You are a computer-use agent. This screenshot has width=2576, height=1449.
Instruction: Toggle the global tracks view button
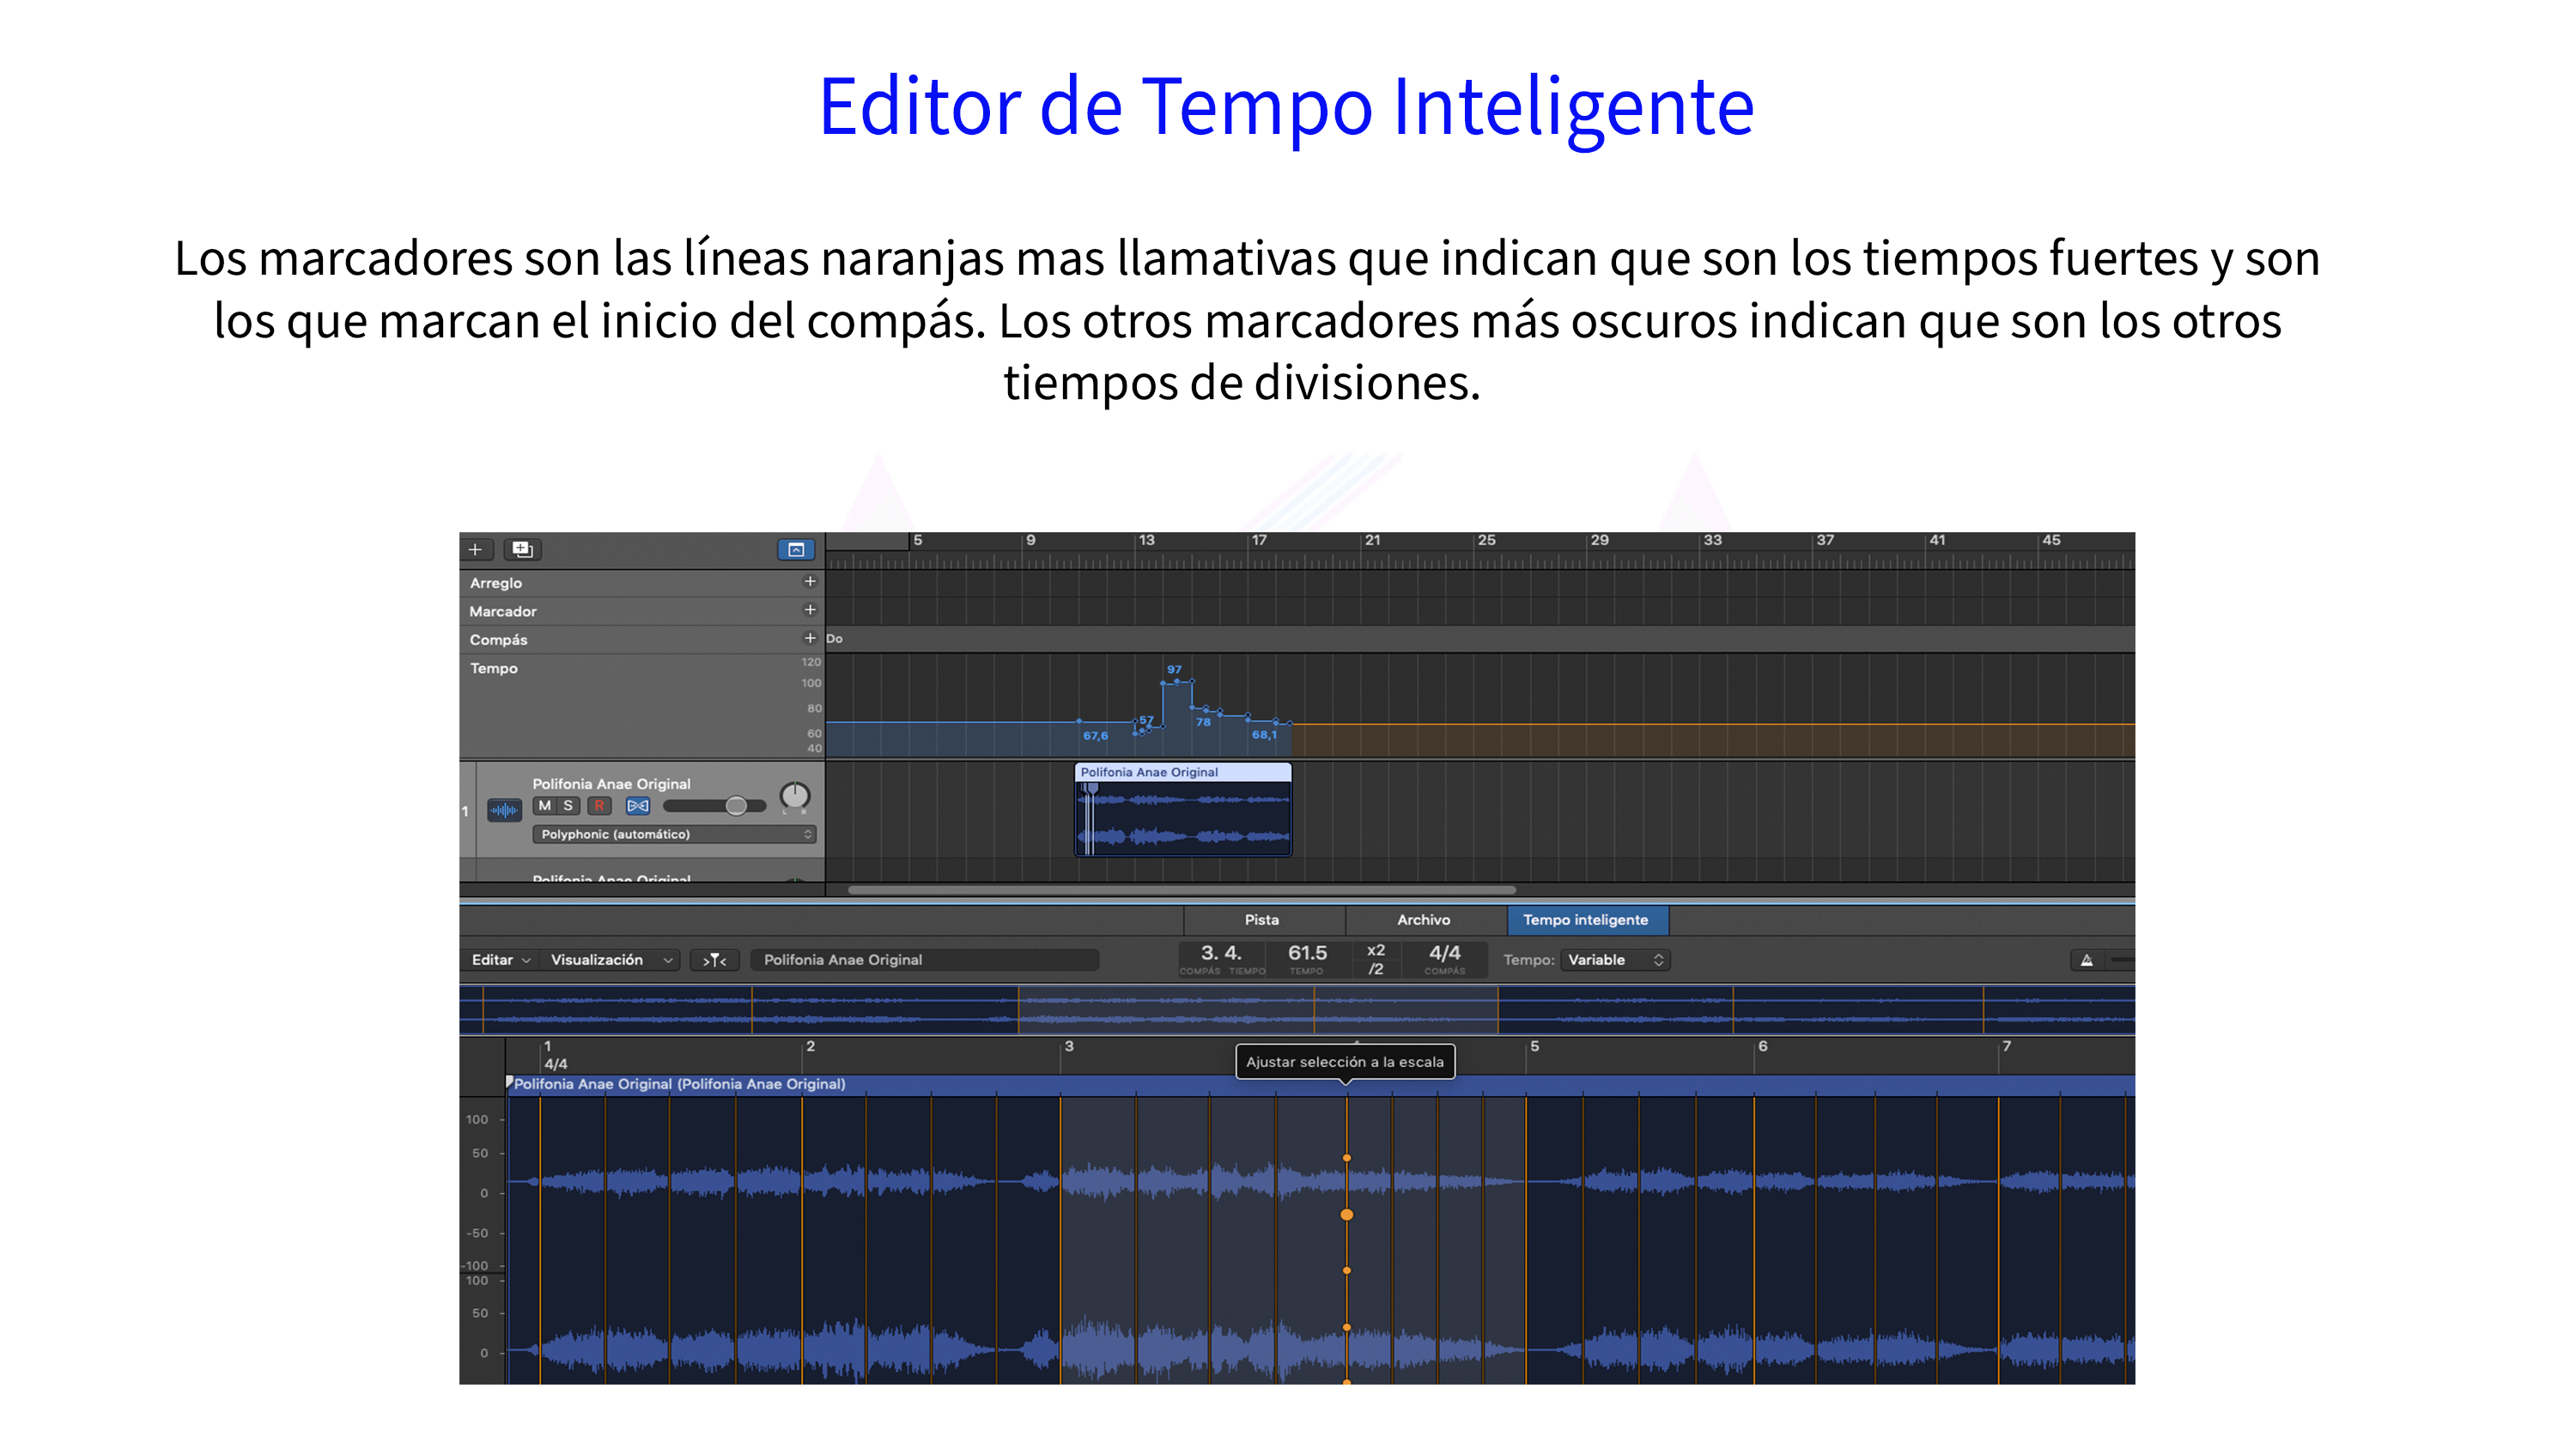pyautogui.click(x=796, y=549)
